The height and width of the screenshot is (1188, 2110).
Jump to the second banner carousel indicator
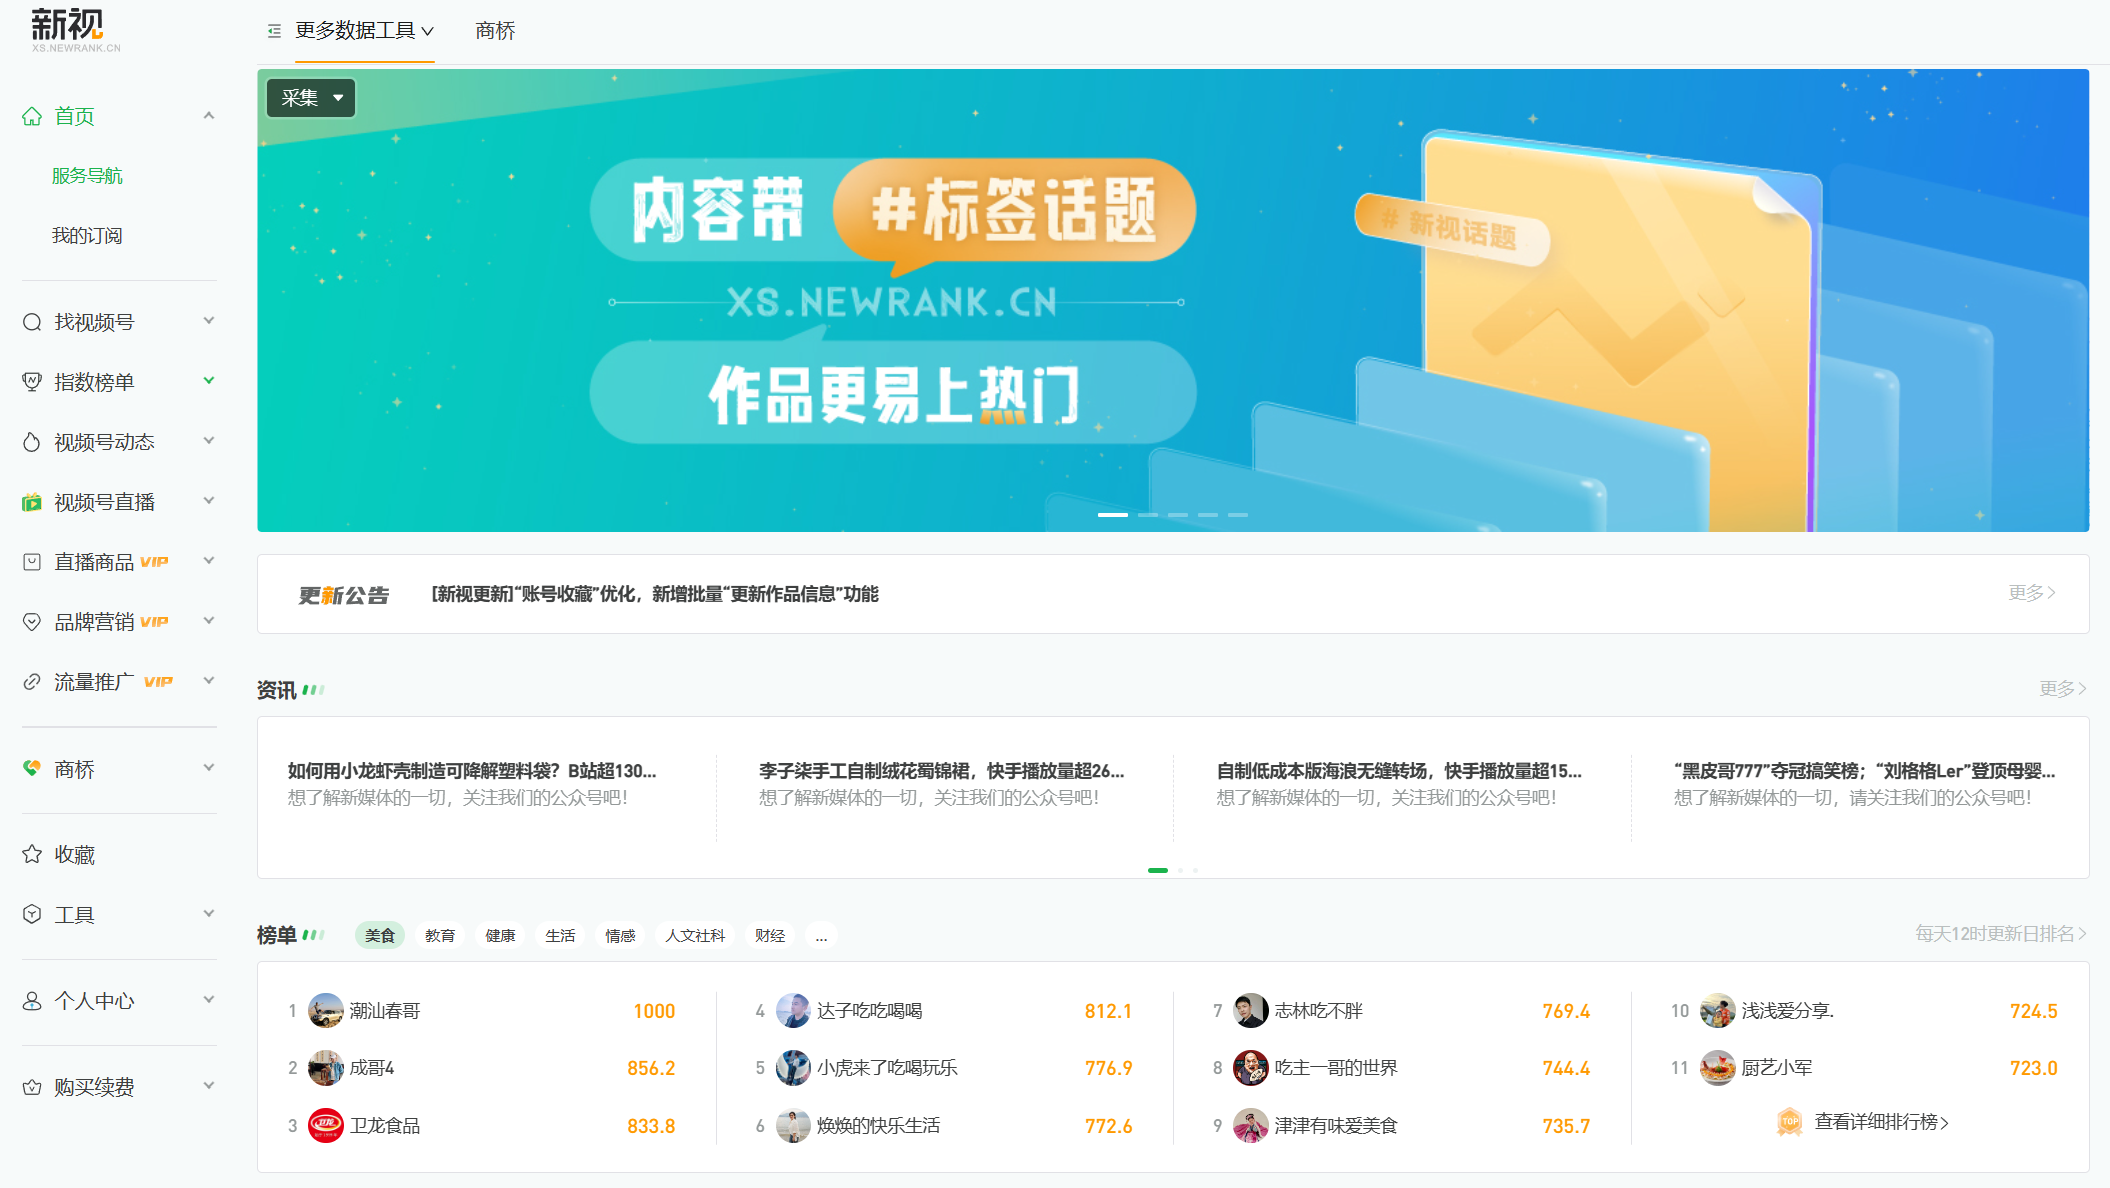pyautogui.click(x=1148, y=514)
